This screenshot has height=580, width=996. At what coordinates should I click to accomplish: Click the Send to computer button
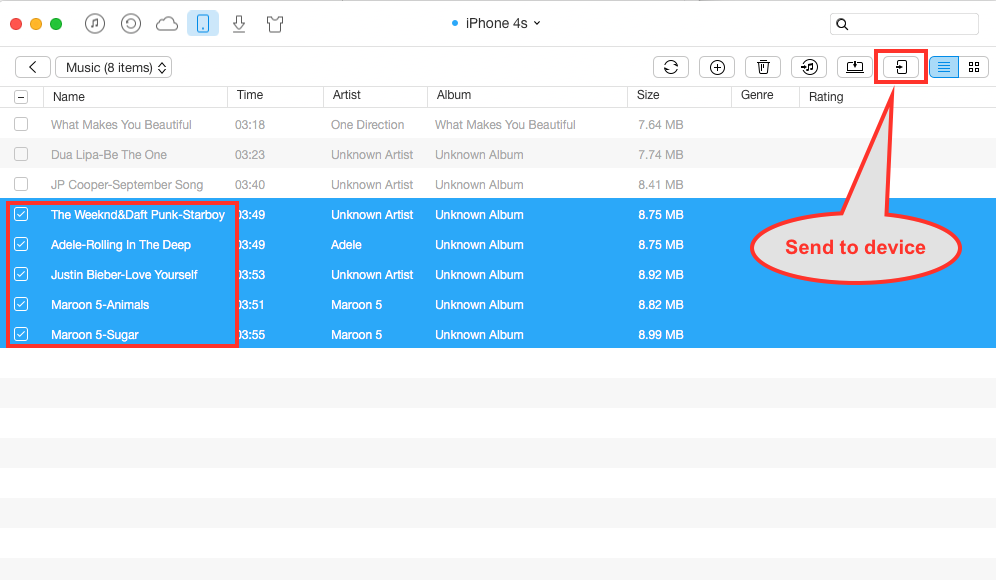click(x=855, y=67)
